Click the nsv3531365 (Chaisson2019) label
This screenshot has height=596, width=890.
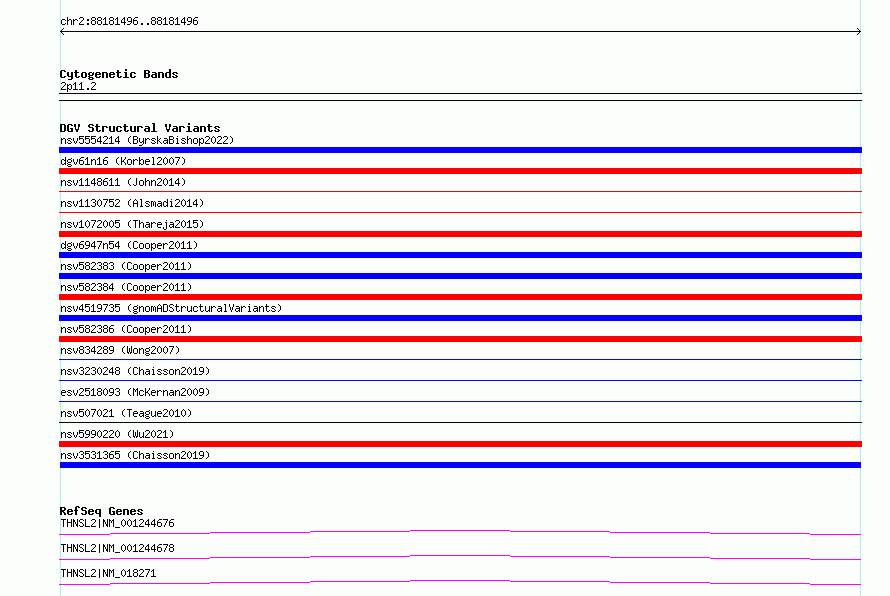click(135, 455)
